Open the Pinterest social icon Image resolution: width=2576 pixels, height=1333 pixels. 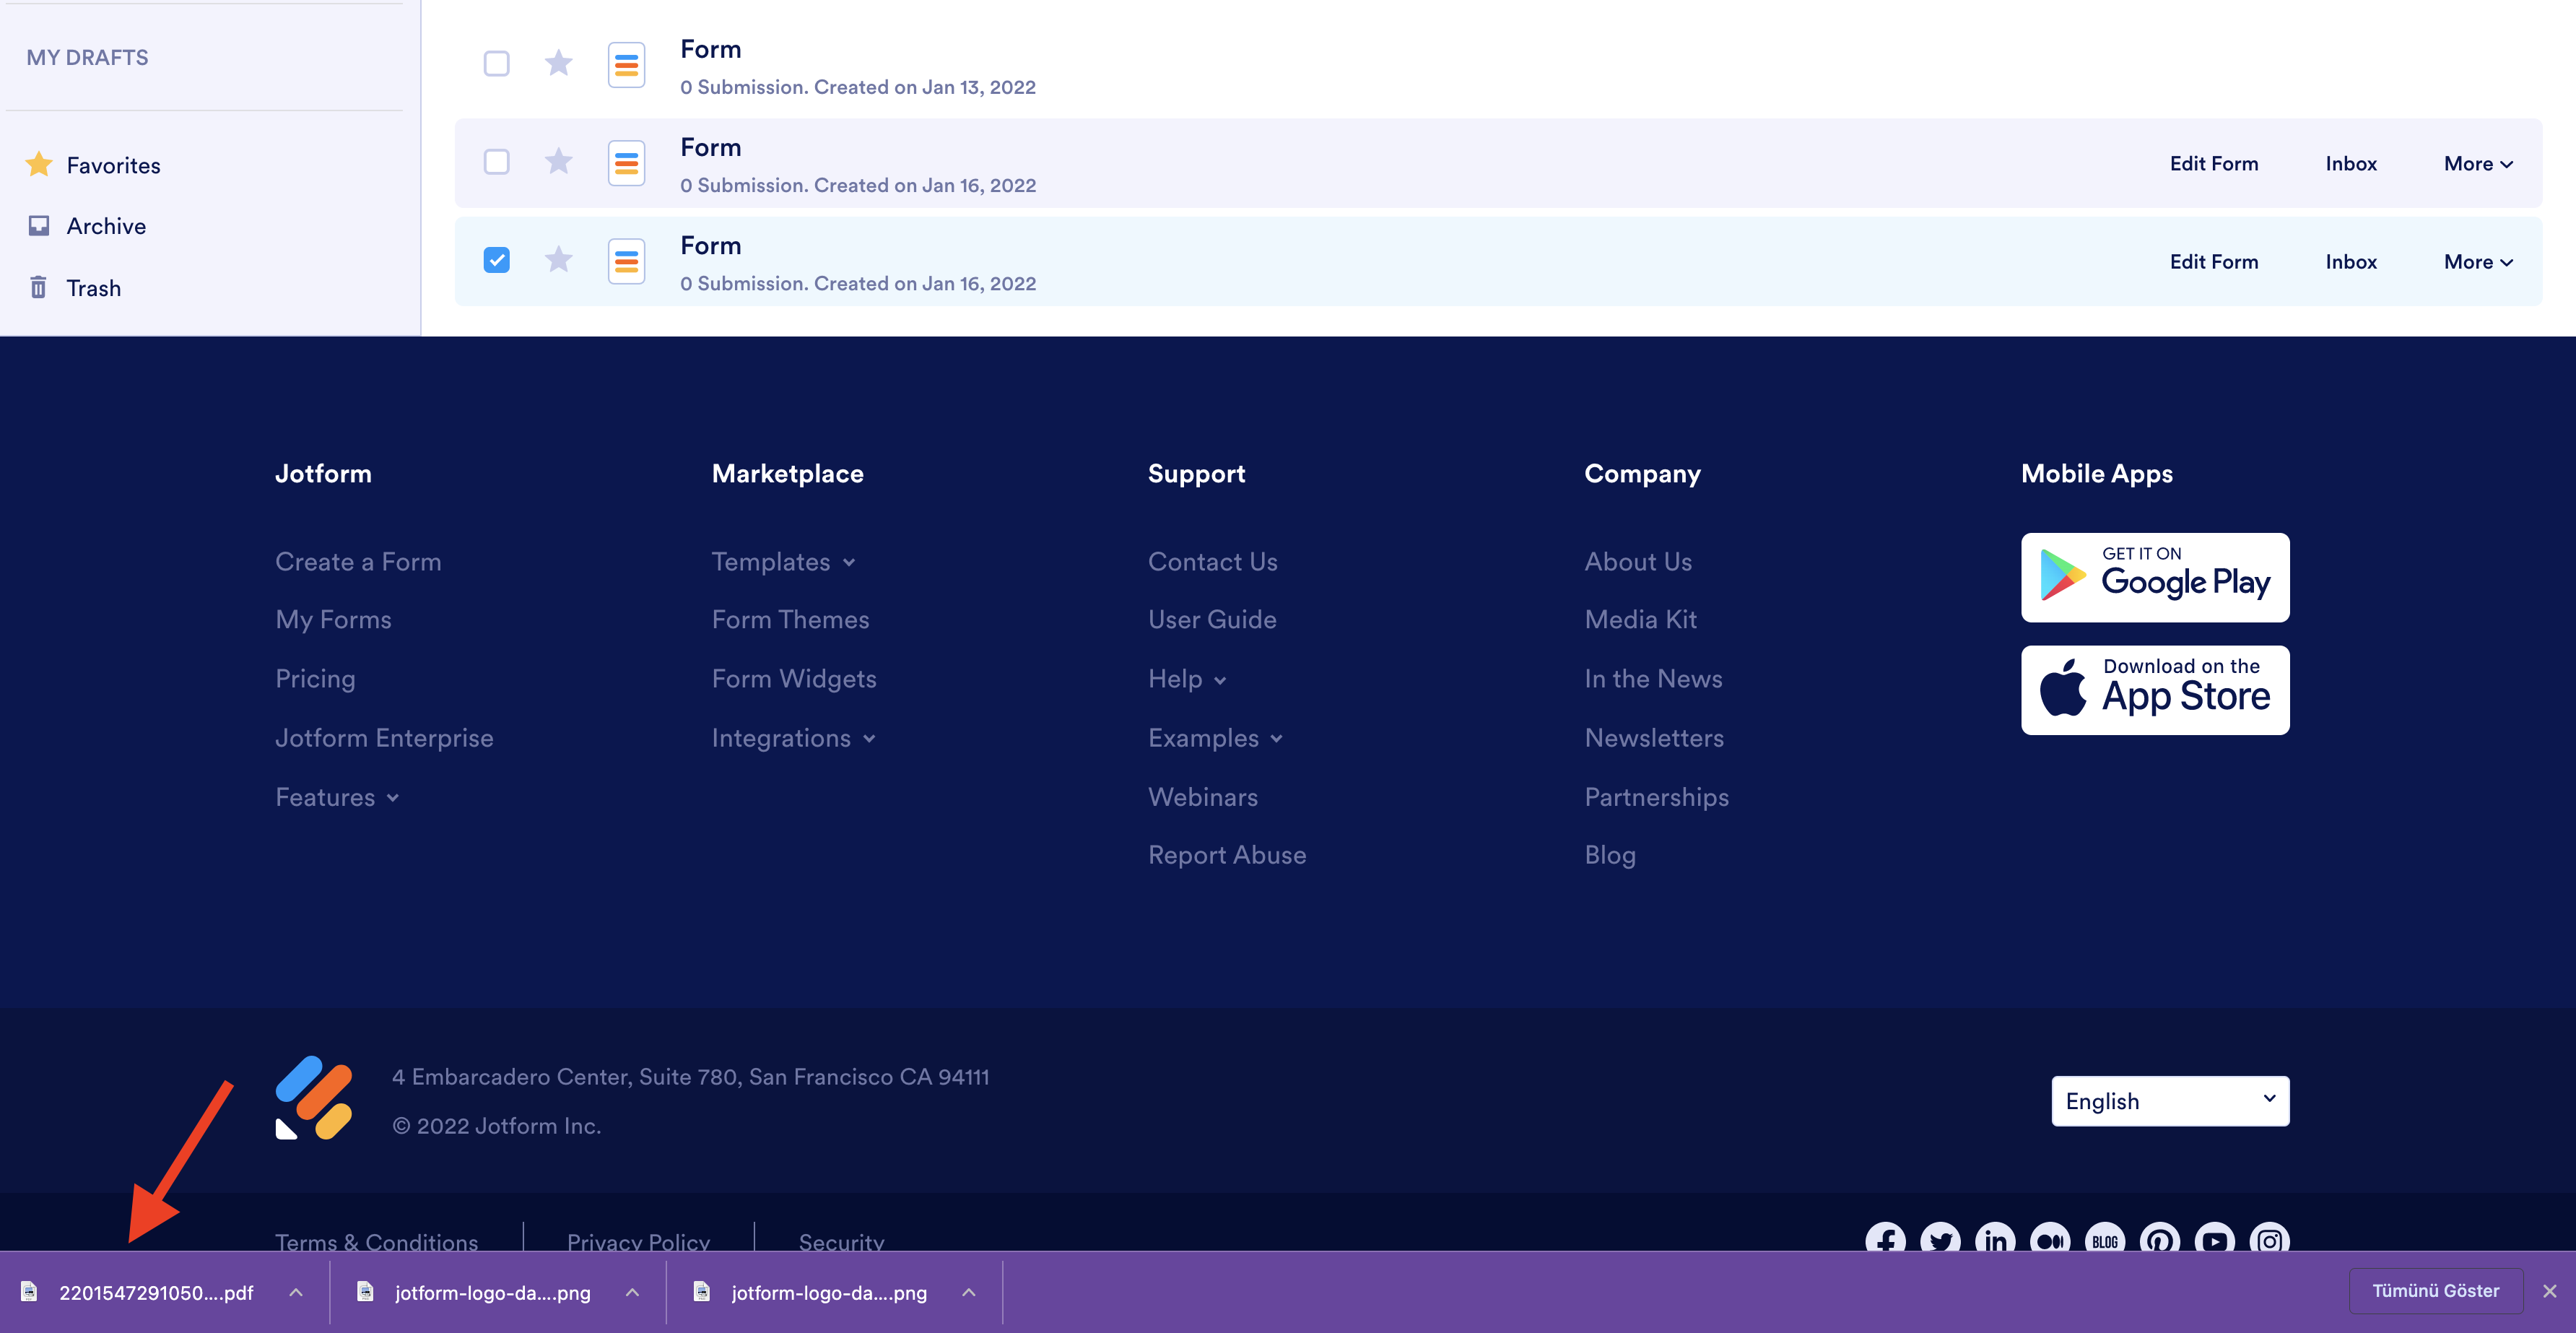(x=2159, y=1240)
